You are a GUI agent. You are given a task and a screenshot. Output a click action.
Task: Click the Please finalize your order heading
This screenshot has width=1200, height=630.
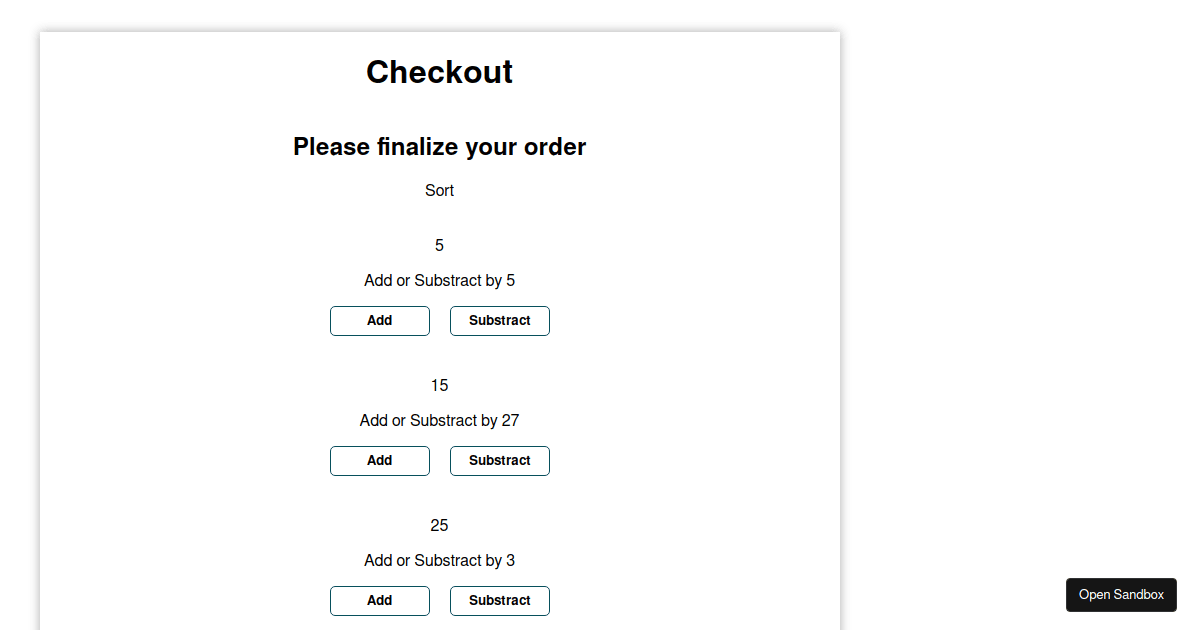click(439, 147)
